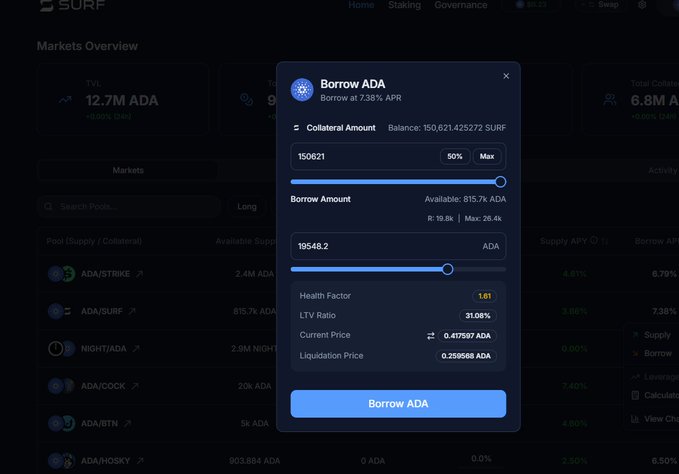Image resolution: width=679 pixels, height=474 pixels.
Task: Click Liquidation Price value 0.259568 ADA
Action: click(466, 356)
